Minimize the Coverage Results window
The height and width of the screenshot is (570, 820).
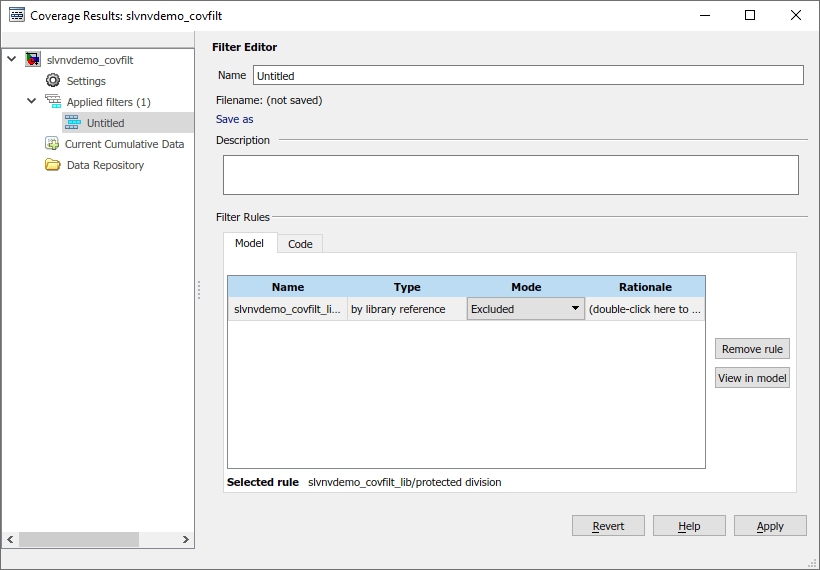point(705,15)
